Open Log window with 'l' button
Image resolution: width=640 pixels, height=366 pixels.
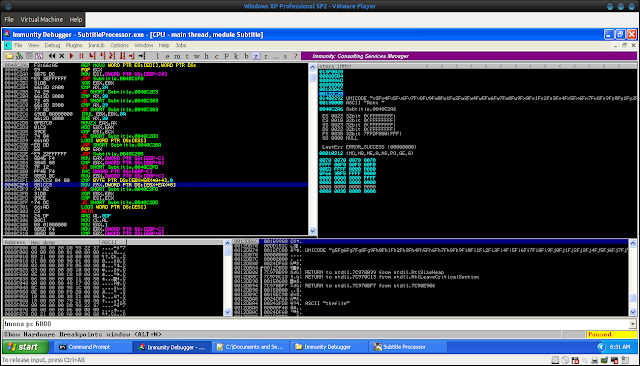(x=157, y=56)
